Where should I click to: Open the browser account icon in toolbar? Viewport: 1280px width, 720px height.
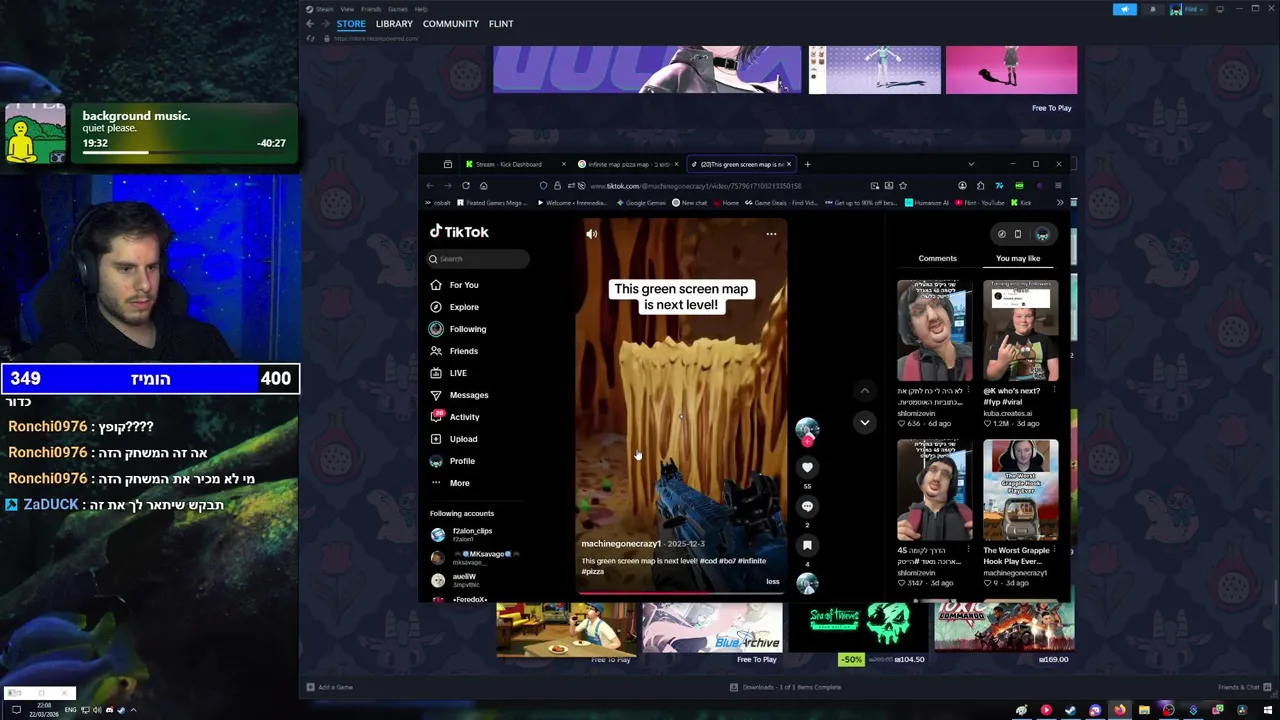[962, 186]
